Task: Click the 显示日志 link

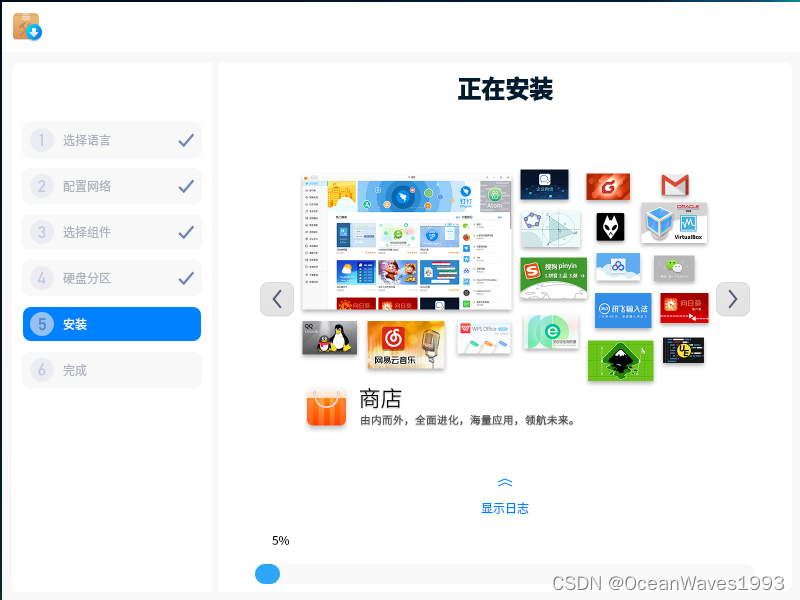Action: [x=505, y=508]
